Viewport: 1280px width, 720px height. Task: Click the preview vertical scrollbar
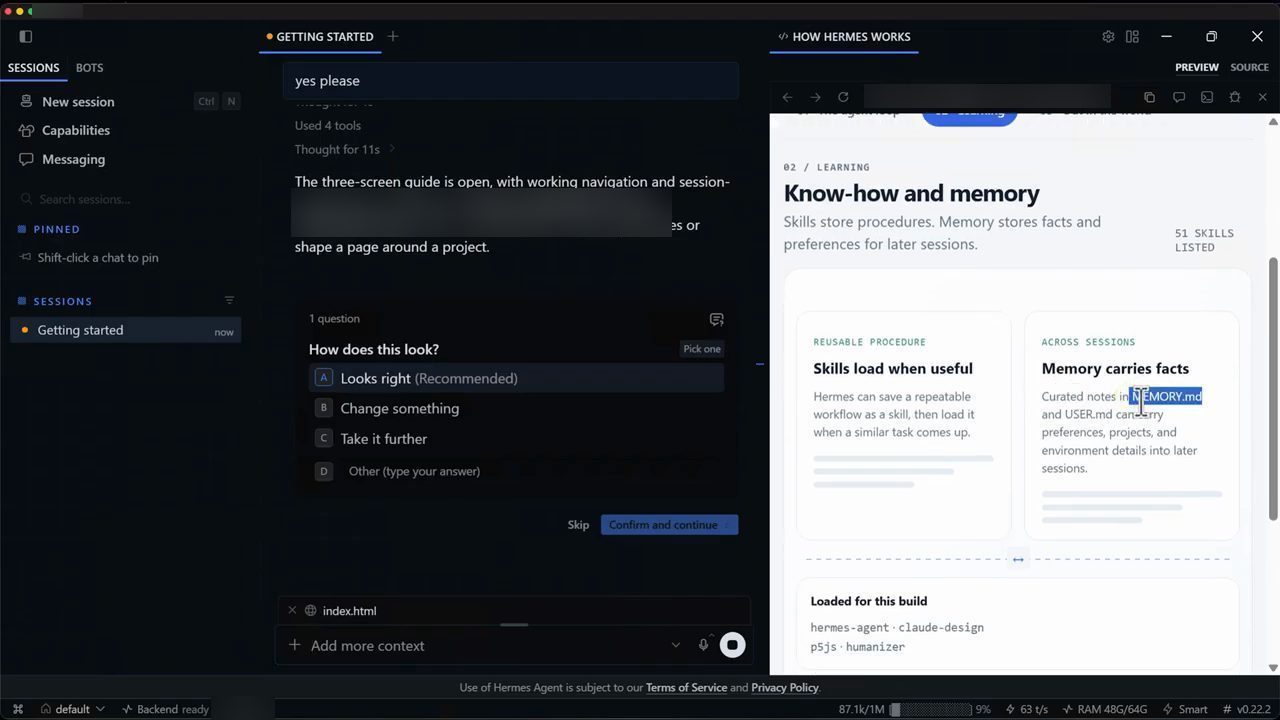pos(1273,388)
